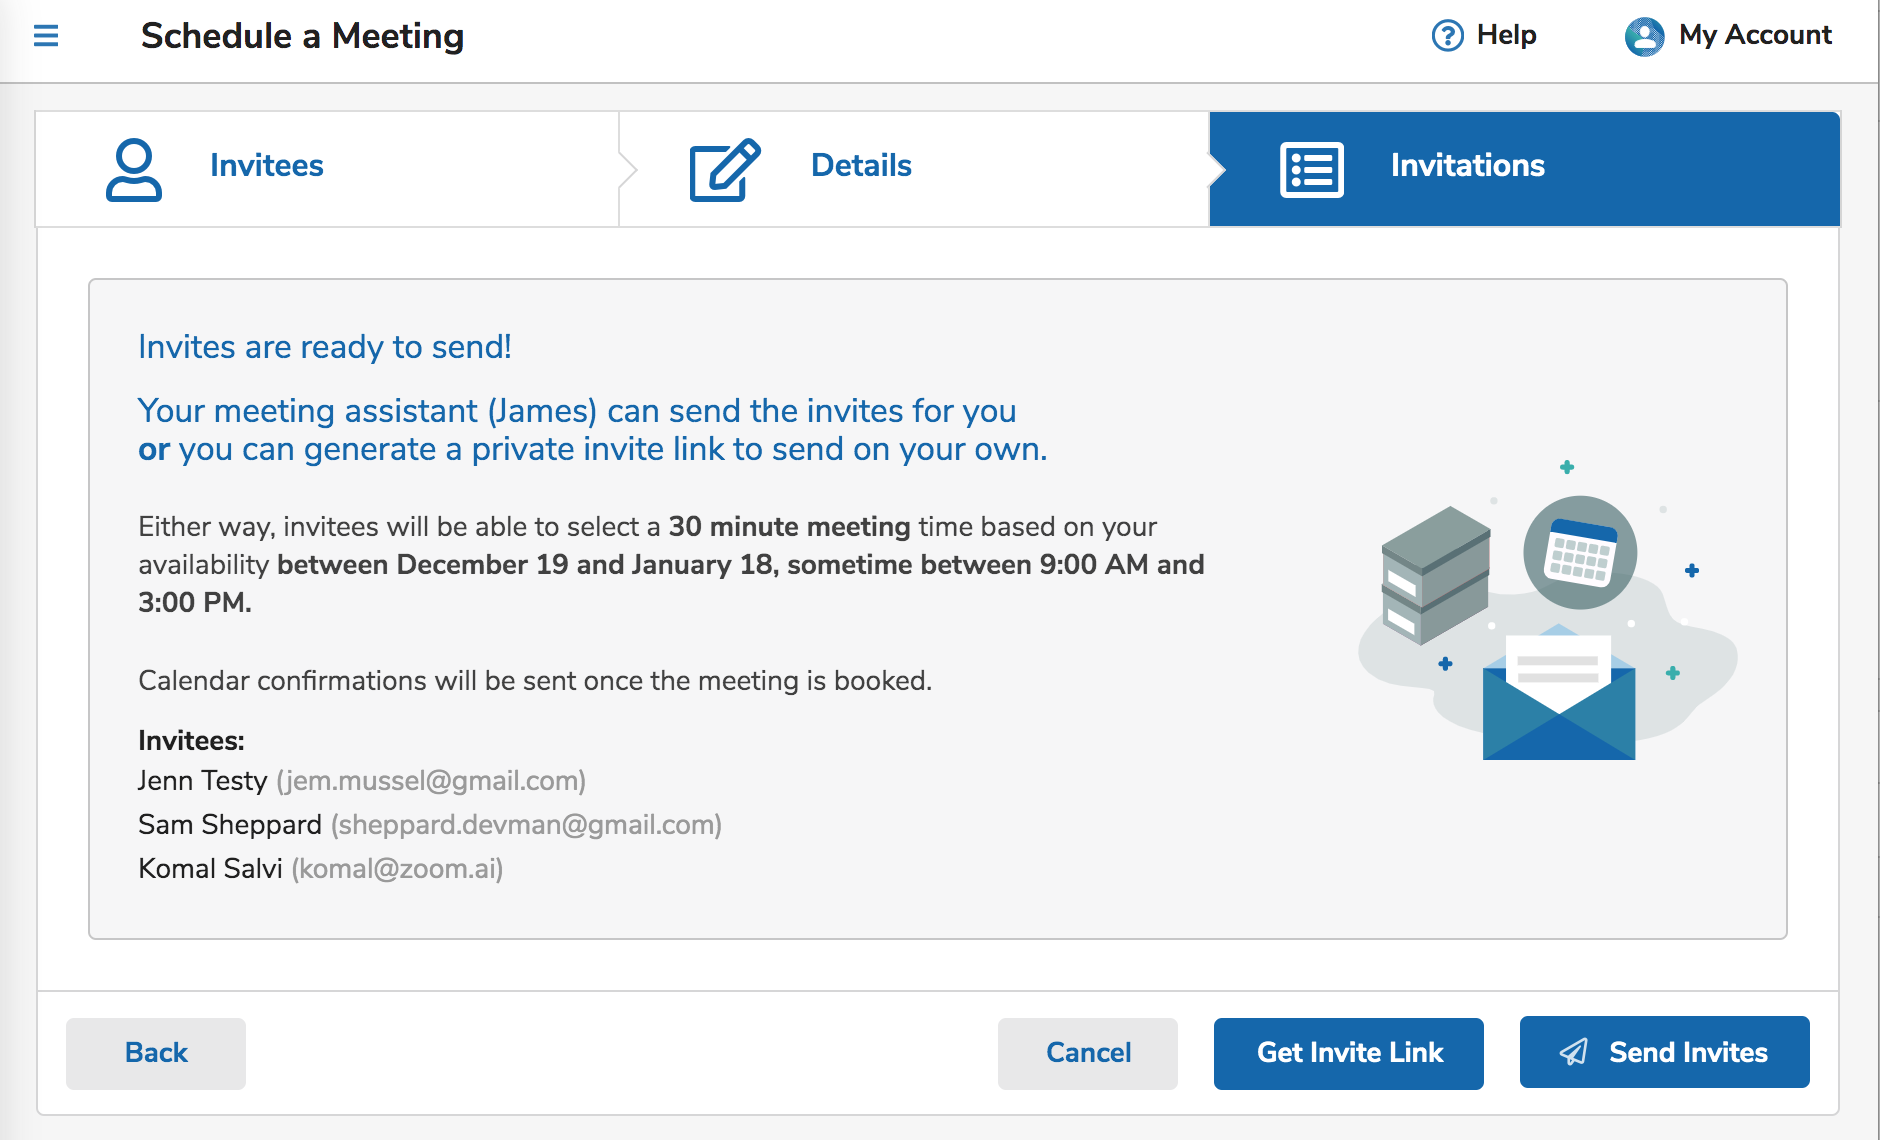Open the Invitations step
The width and height of the screenshot is (1880, 1140).
(x=1465, y=165)
